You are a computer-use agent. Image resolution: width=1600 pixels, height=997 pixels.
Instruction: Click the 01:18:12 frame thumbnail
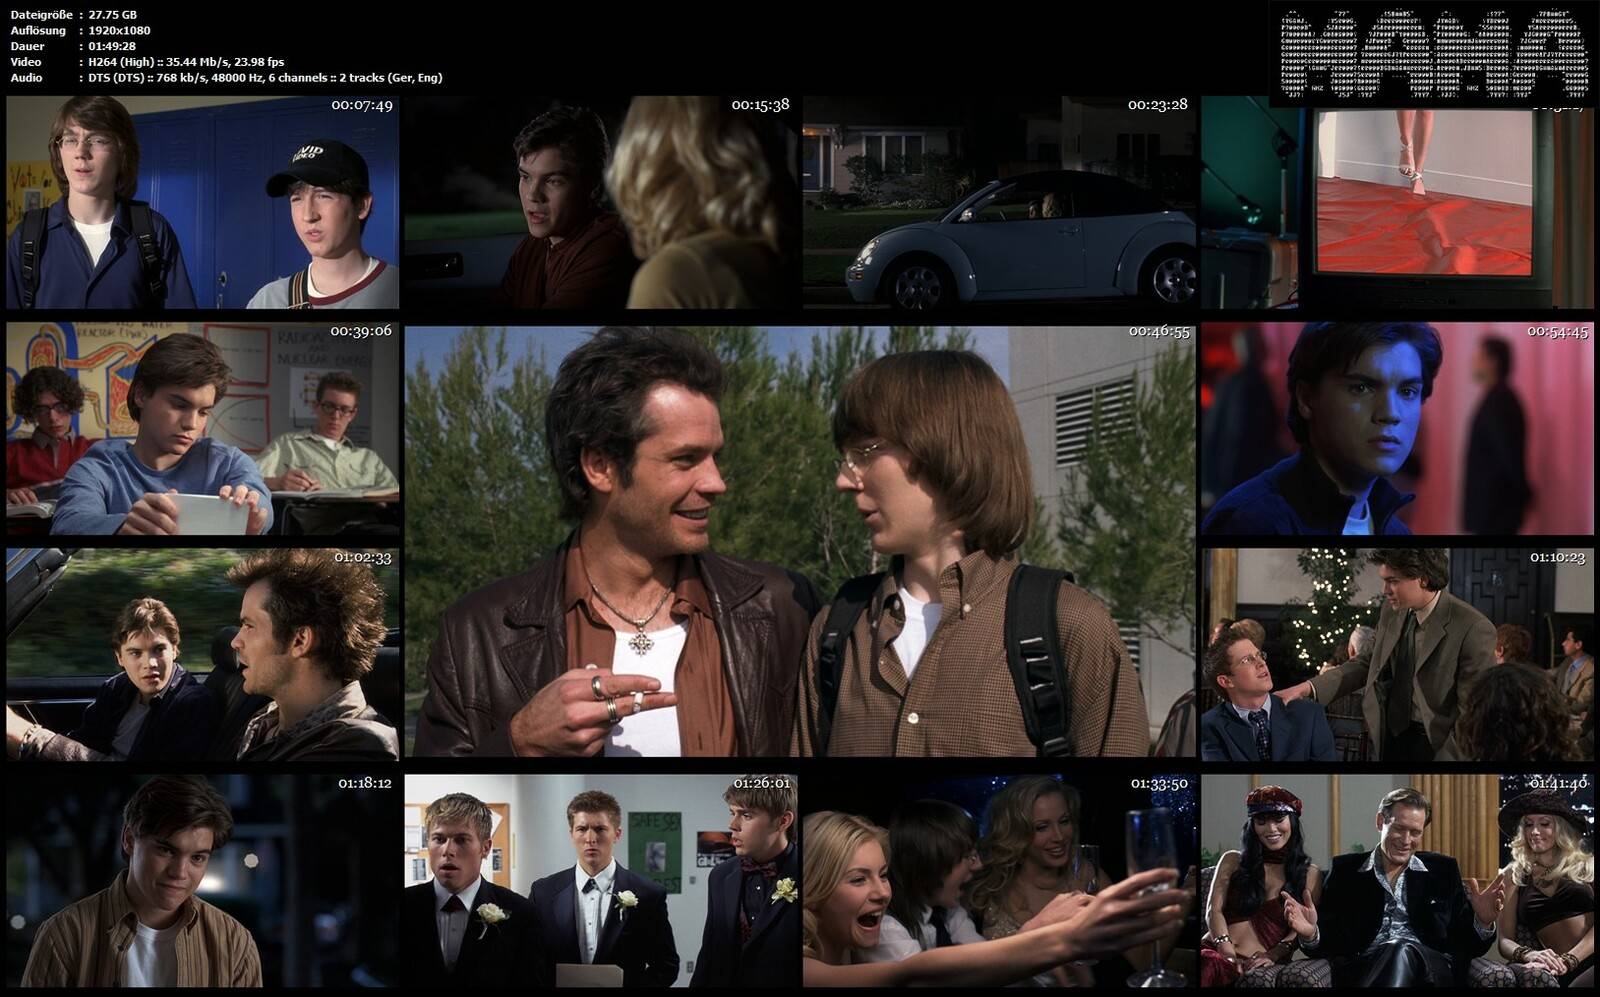(x=202, y=881)
